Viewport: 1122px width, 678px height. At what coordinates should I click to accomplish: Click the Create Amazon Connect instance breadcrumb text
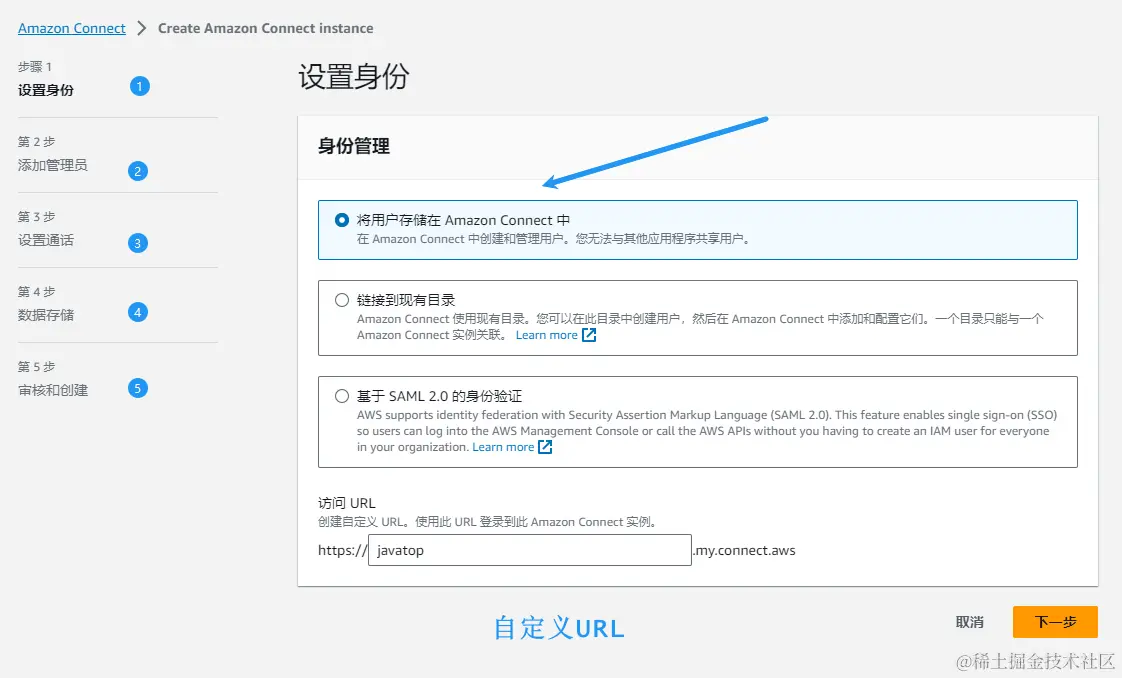(x=265, y=29)
